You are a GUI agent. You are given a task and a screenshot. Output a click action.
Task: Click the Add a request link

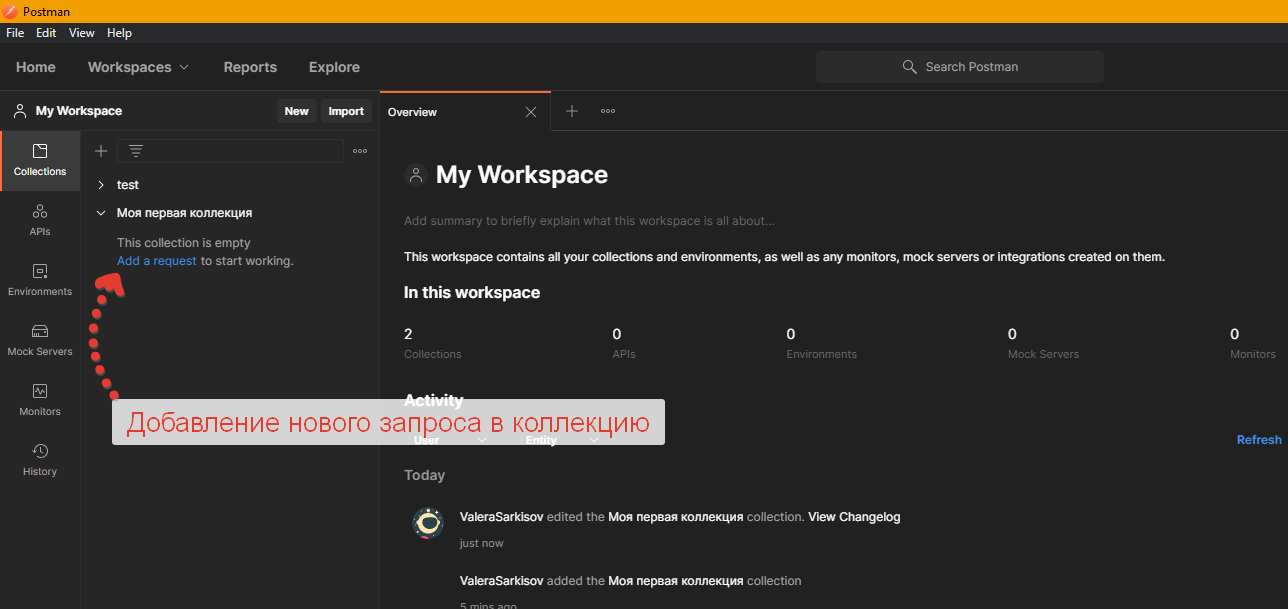pos(157,261)
